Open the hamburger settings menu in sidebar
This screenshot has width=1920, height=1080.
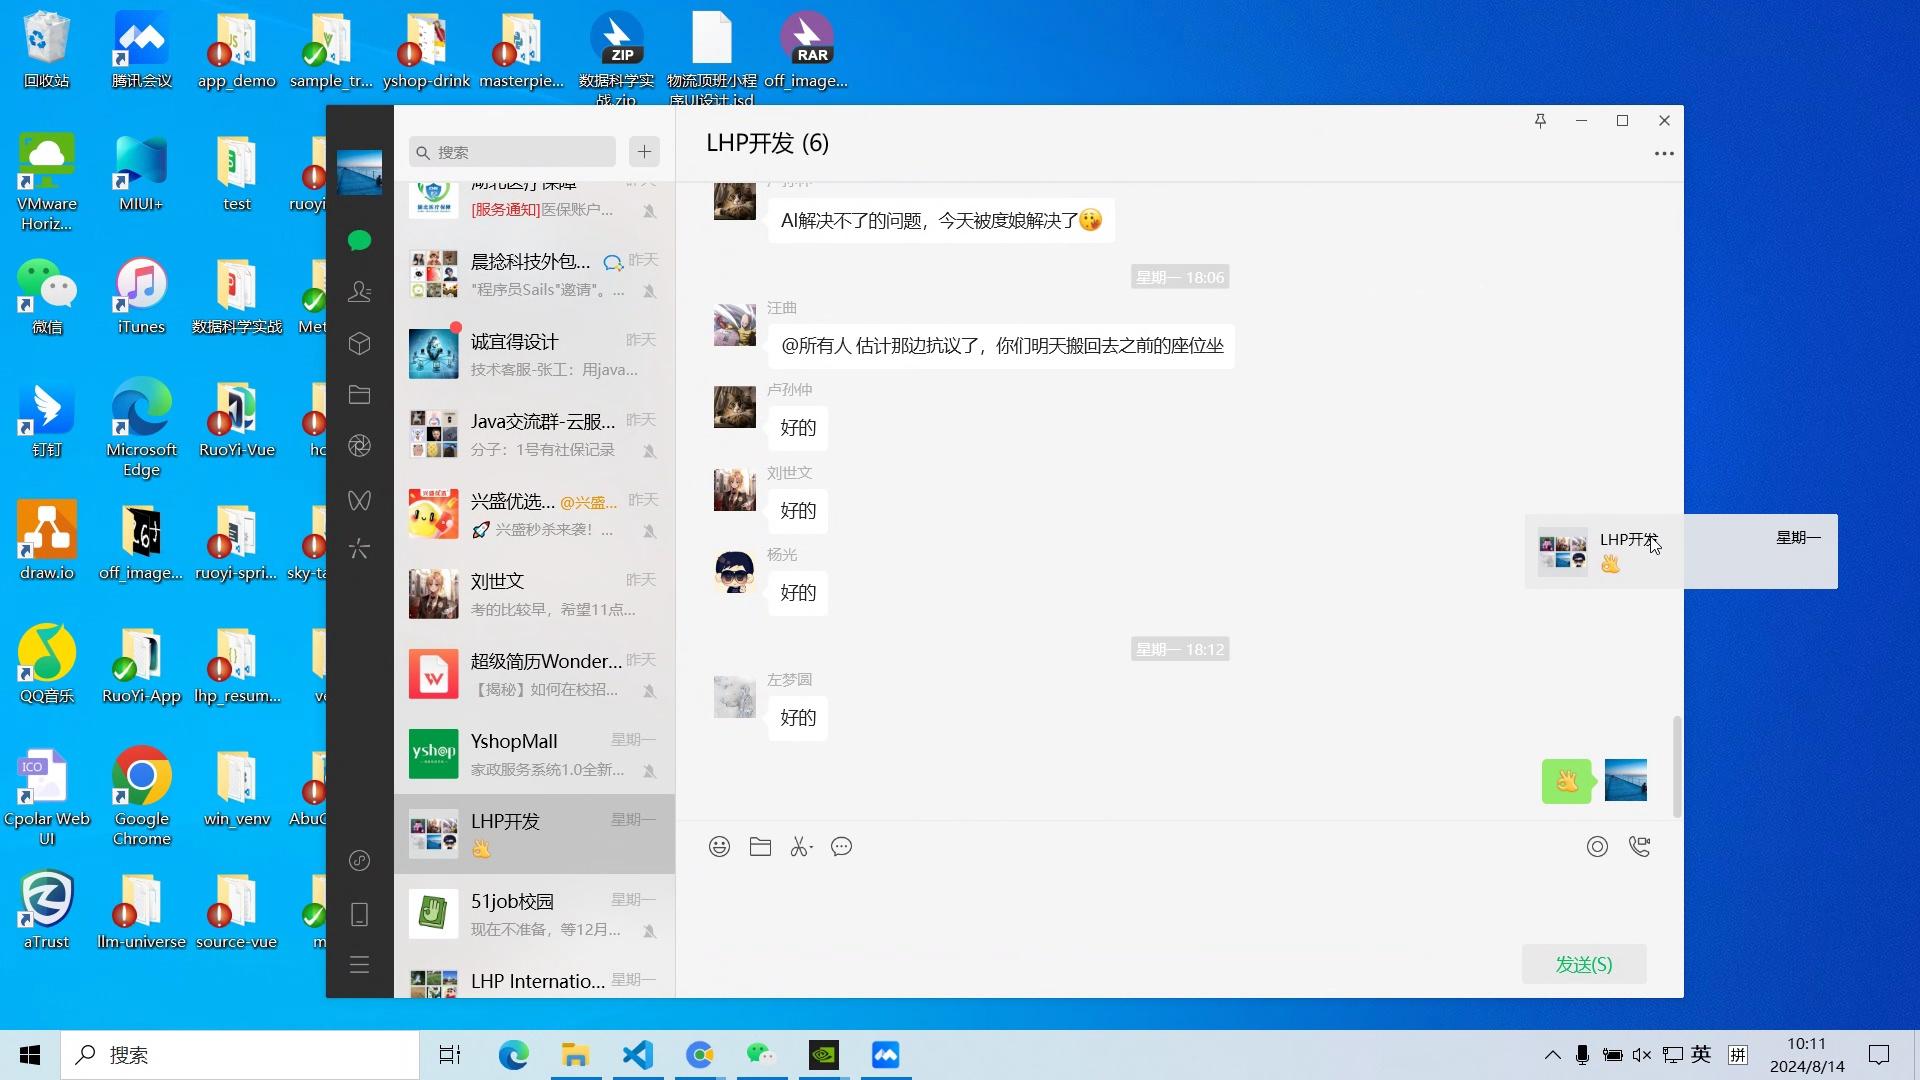click(359, 965)
